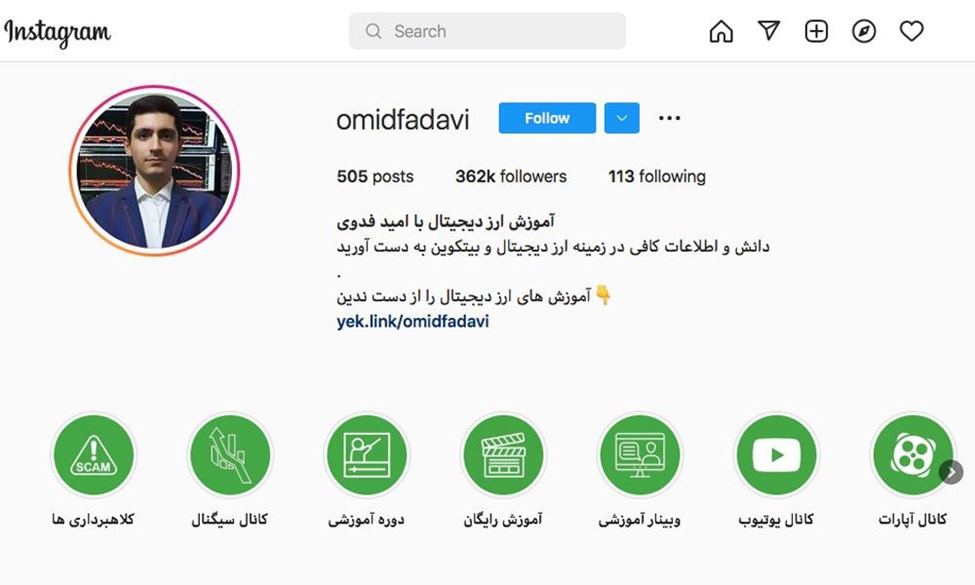Open direct messages paper plane icon

pyautogui.click(x=769, y=30)
